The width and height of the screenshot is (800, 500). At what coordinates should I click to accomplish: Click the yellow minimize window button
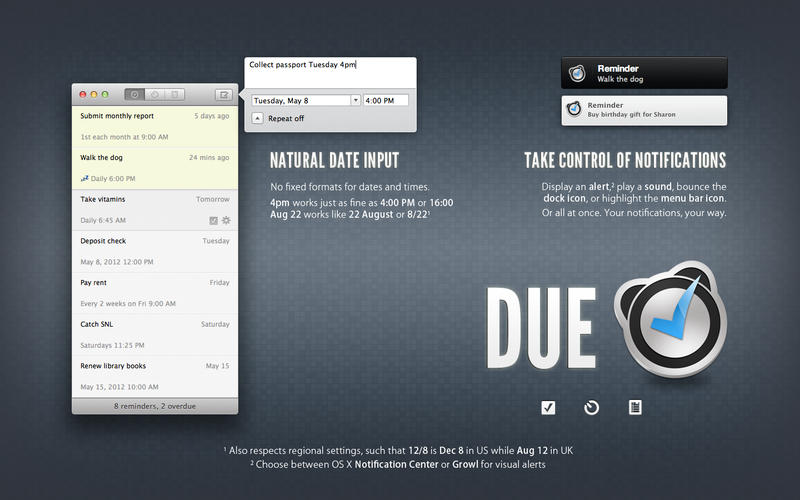(94, 94)
